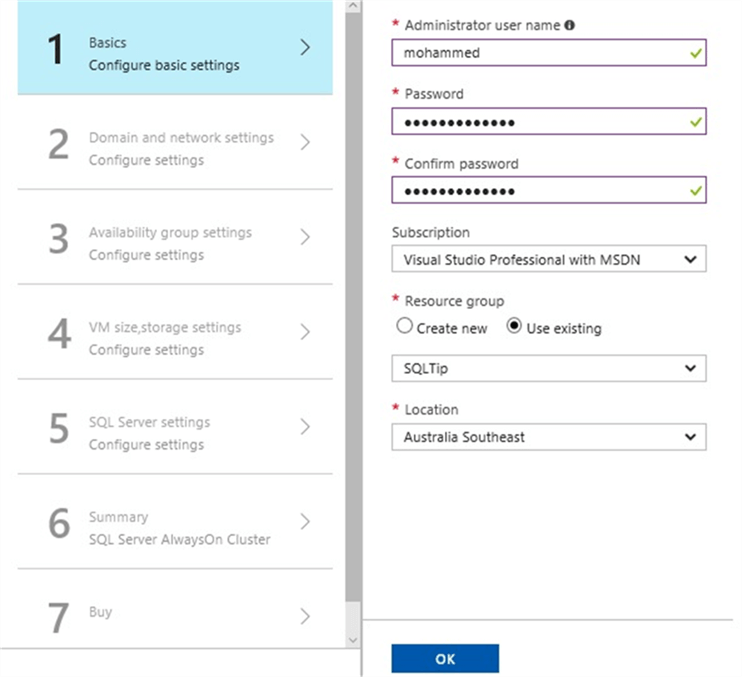Click the chevron on the Summary step
Image resolution: width=742 pixels, height=677 pixels.
tap(305, 522)
